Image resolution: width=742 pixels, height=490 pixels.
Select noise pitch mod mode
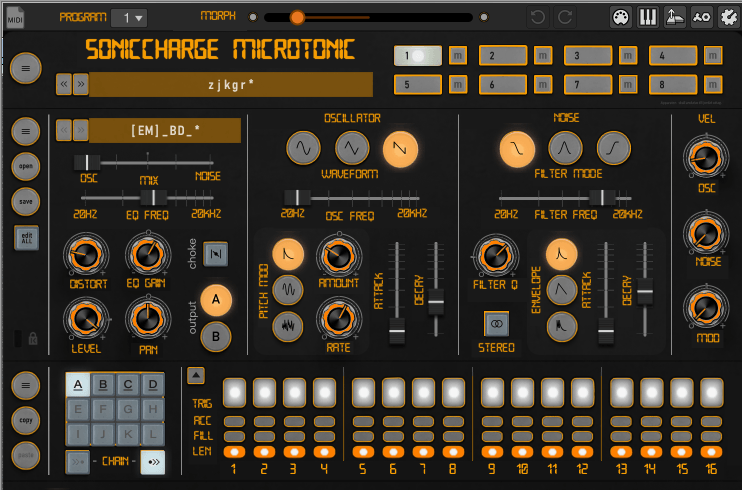288,326
